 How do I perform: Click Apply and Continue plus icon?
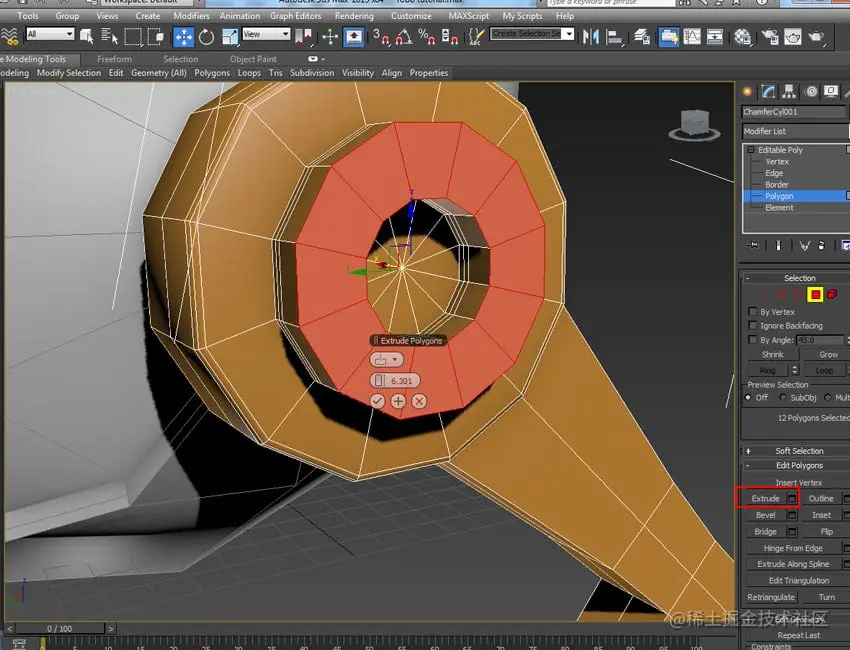click(x=398, y=400)
